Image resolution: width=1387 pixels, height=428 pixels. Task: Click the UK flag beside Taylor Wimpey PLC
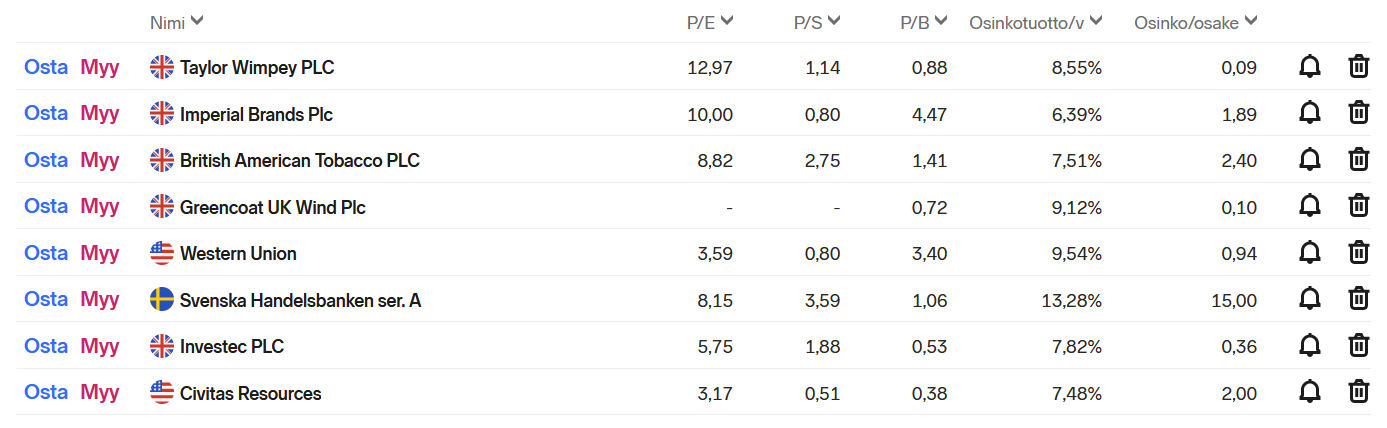click(162, 67)
